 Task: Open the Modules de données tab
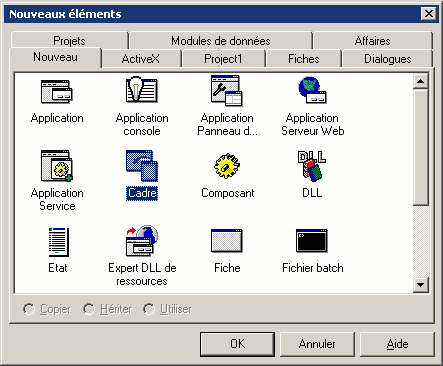click(221, 41)
